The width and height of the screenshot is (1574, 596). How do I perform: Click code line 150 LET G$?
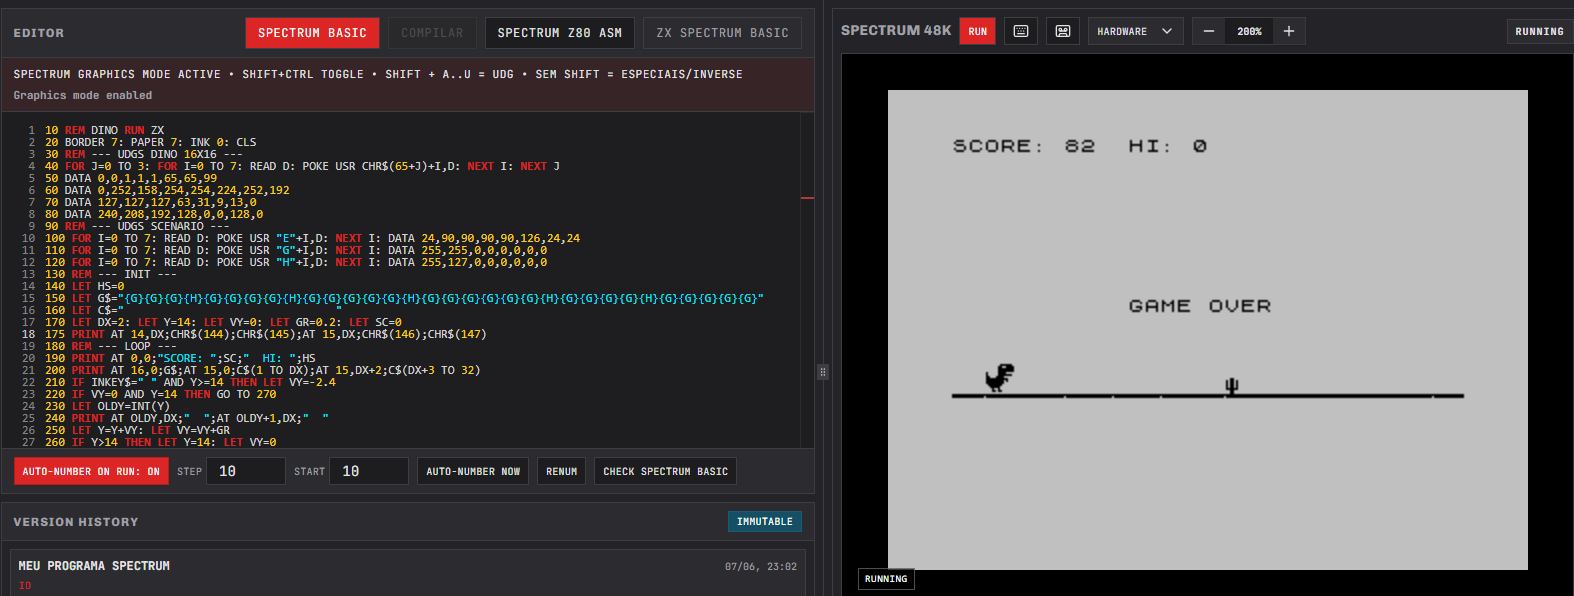[404, 298]
